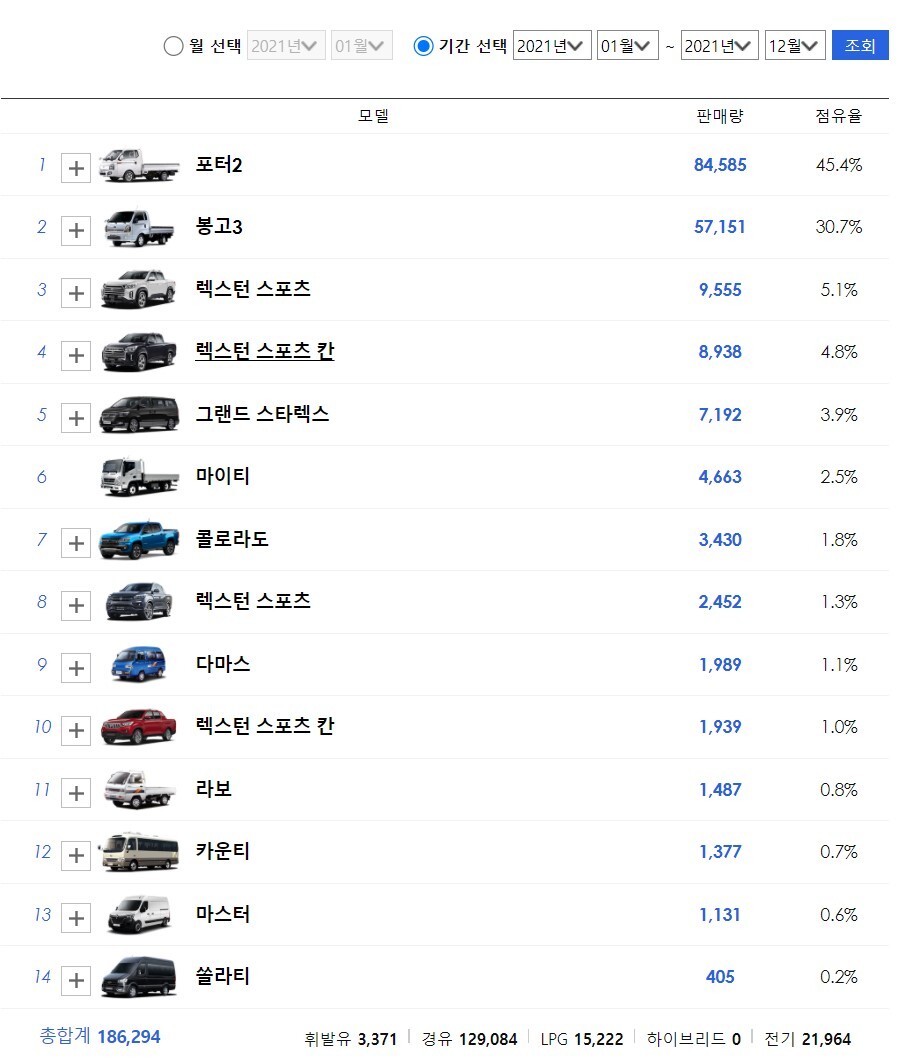Open the 그랜드 스타렉스 model link
This screenshot has width=897, height=1061.
point(262,413)
